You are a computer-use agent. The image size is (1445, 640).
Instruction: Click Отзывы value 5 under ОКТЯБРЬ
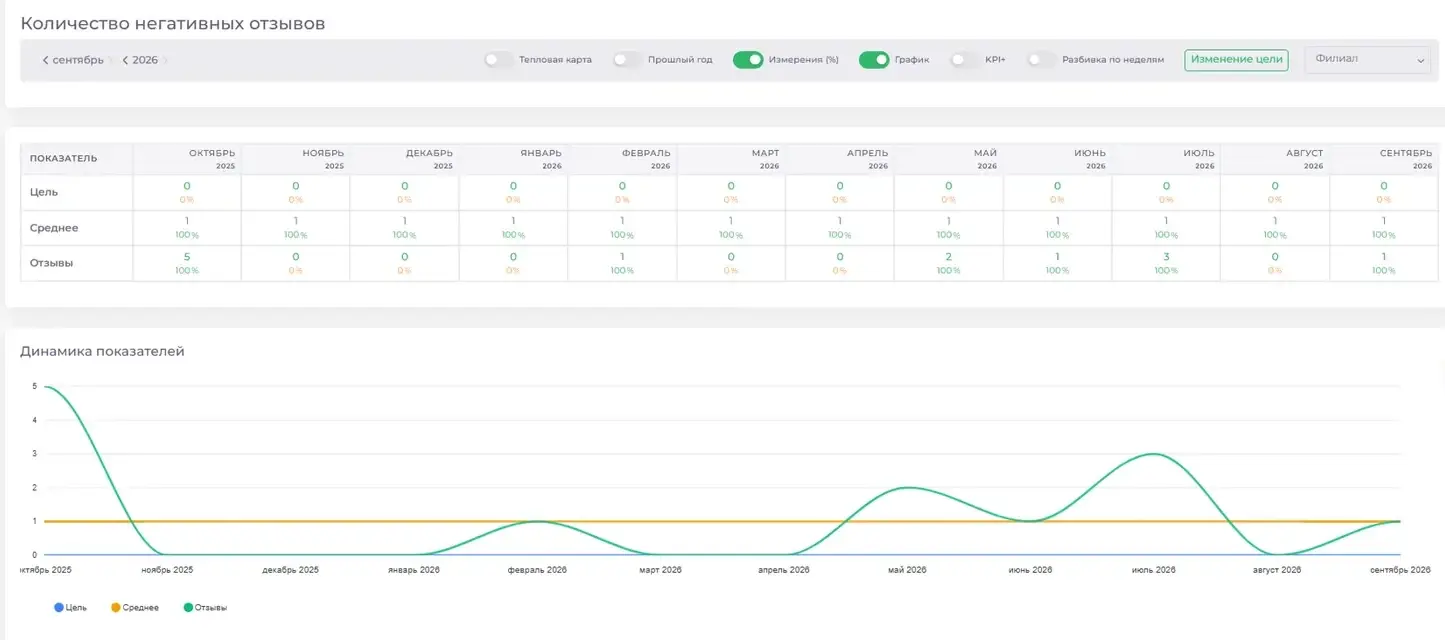point(187,257)
